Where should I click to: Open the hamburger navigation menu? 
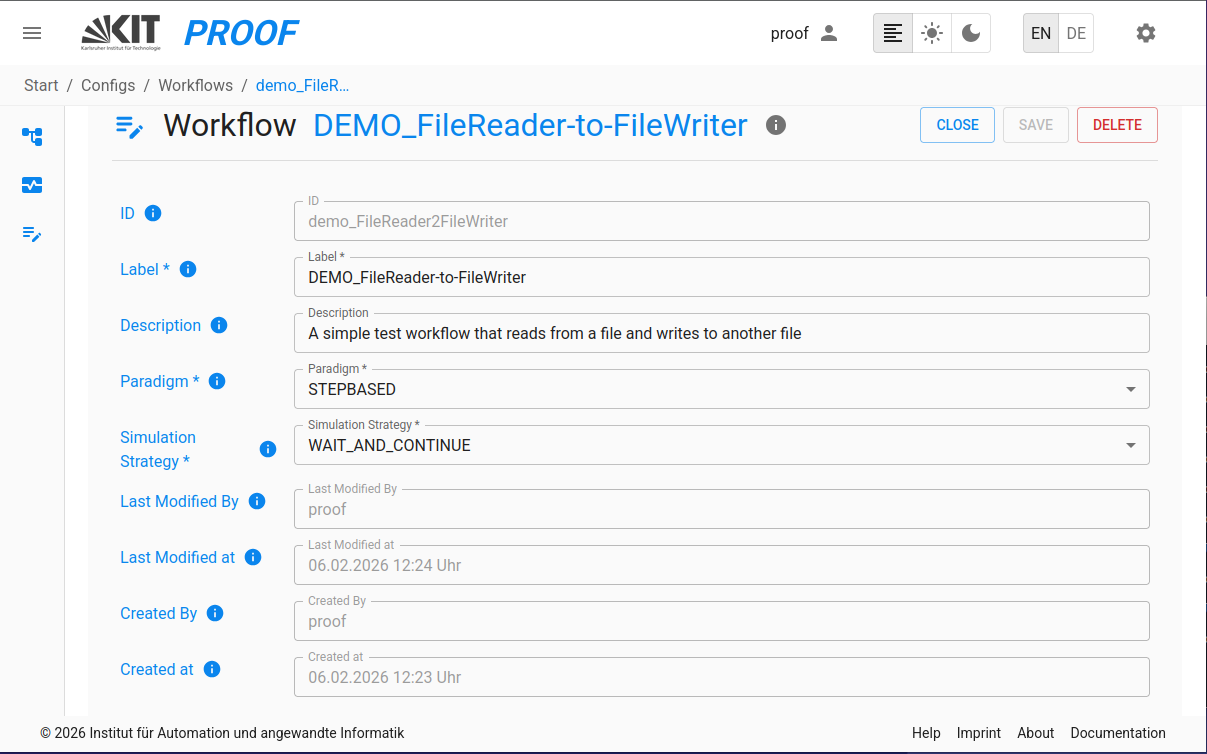(x=32, y=33)
